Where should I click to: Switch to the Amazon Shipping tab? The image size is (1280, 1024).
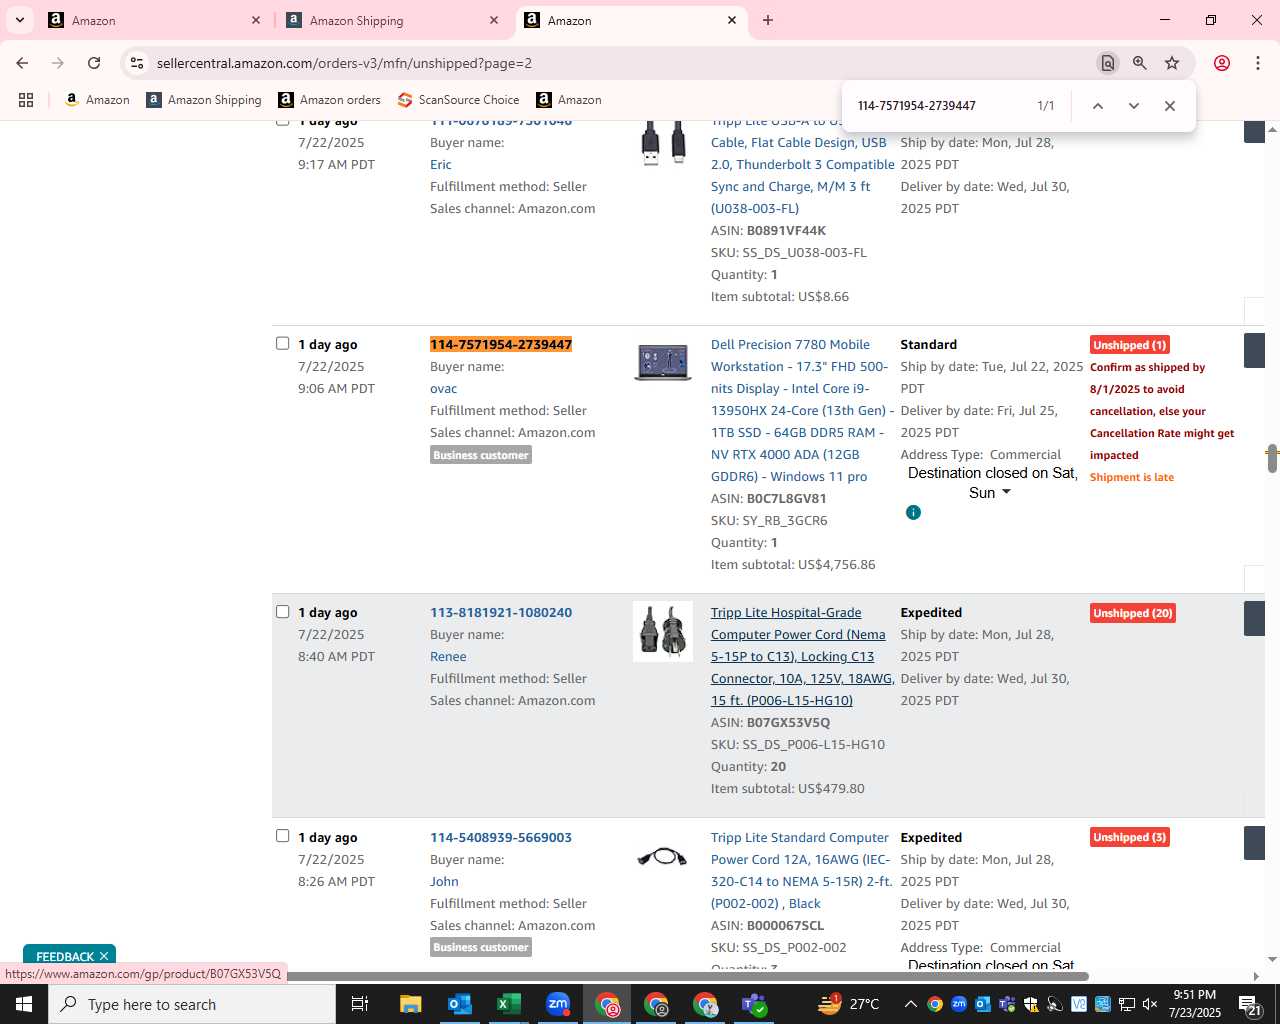coord(391,20)
